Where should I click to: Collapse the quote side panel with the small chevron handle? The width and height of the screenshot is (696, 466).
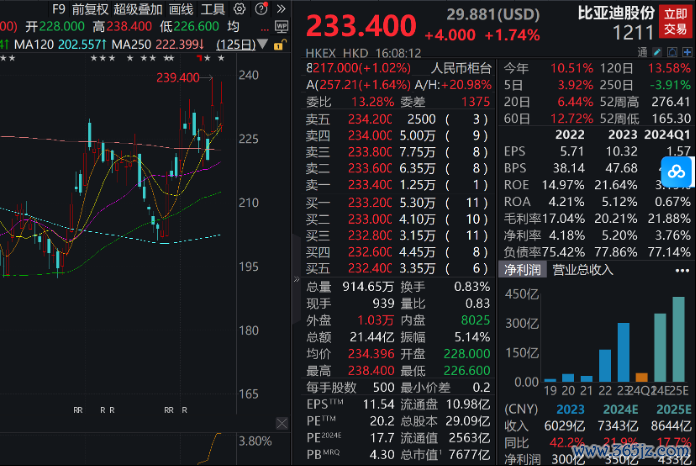click(x=296, y=280)
